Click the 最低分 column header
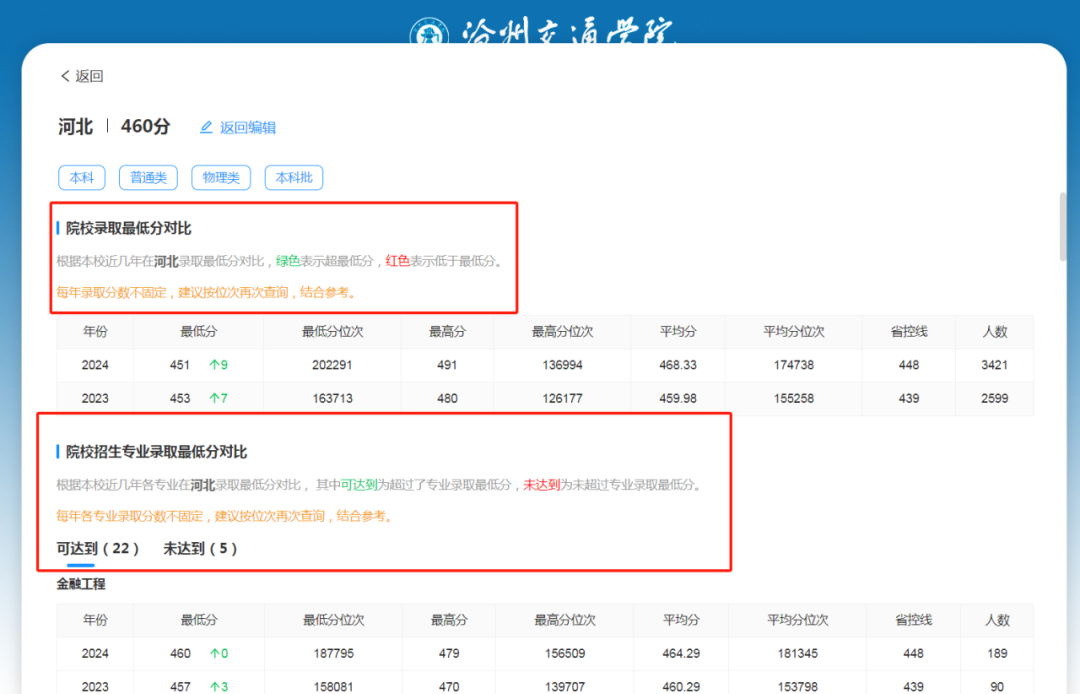The width and height of the screenshot is (1080, 694). [x=198, y=331]
